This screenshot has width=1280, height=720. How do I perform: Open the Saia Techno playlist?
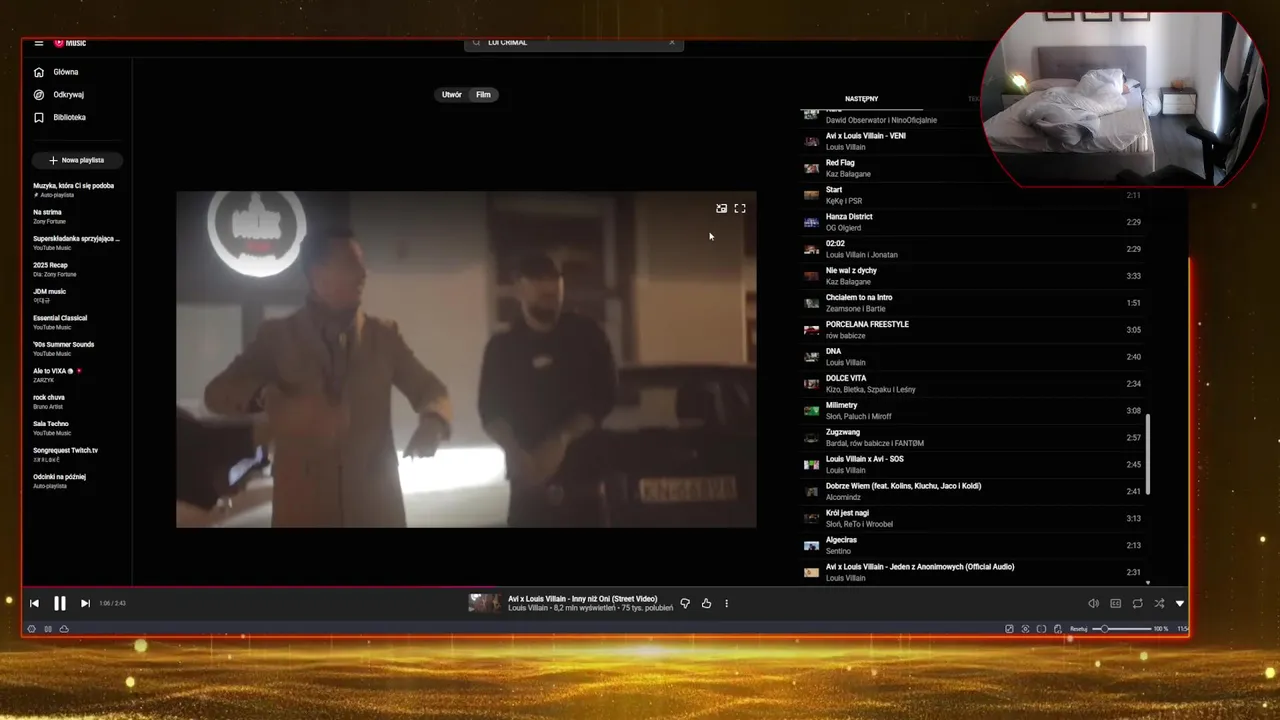(x=52, y=428)
